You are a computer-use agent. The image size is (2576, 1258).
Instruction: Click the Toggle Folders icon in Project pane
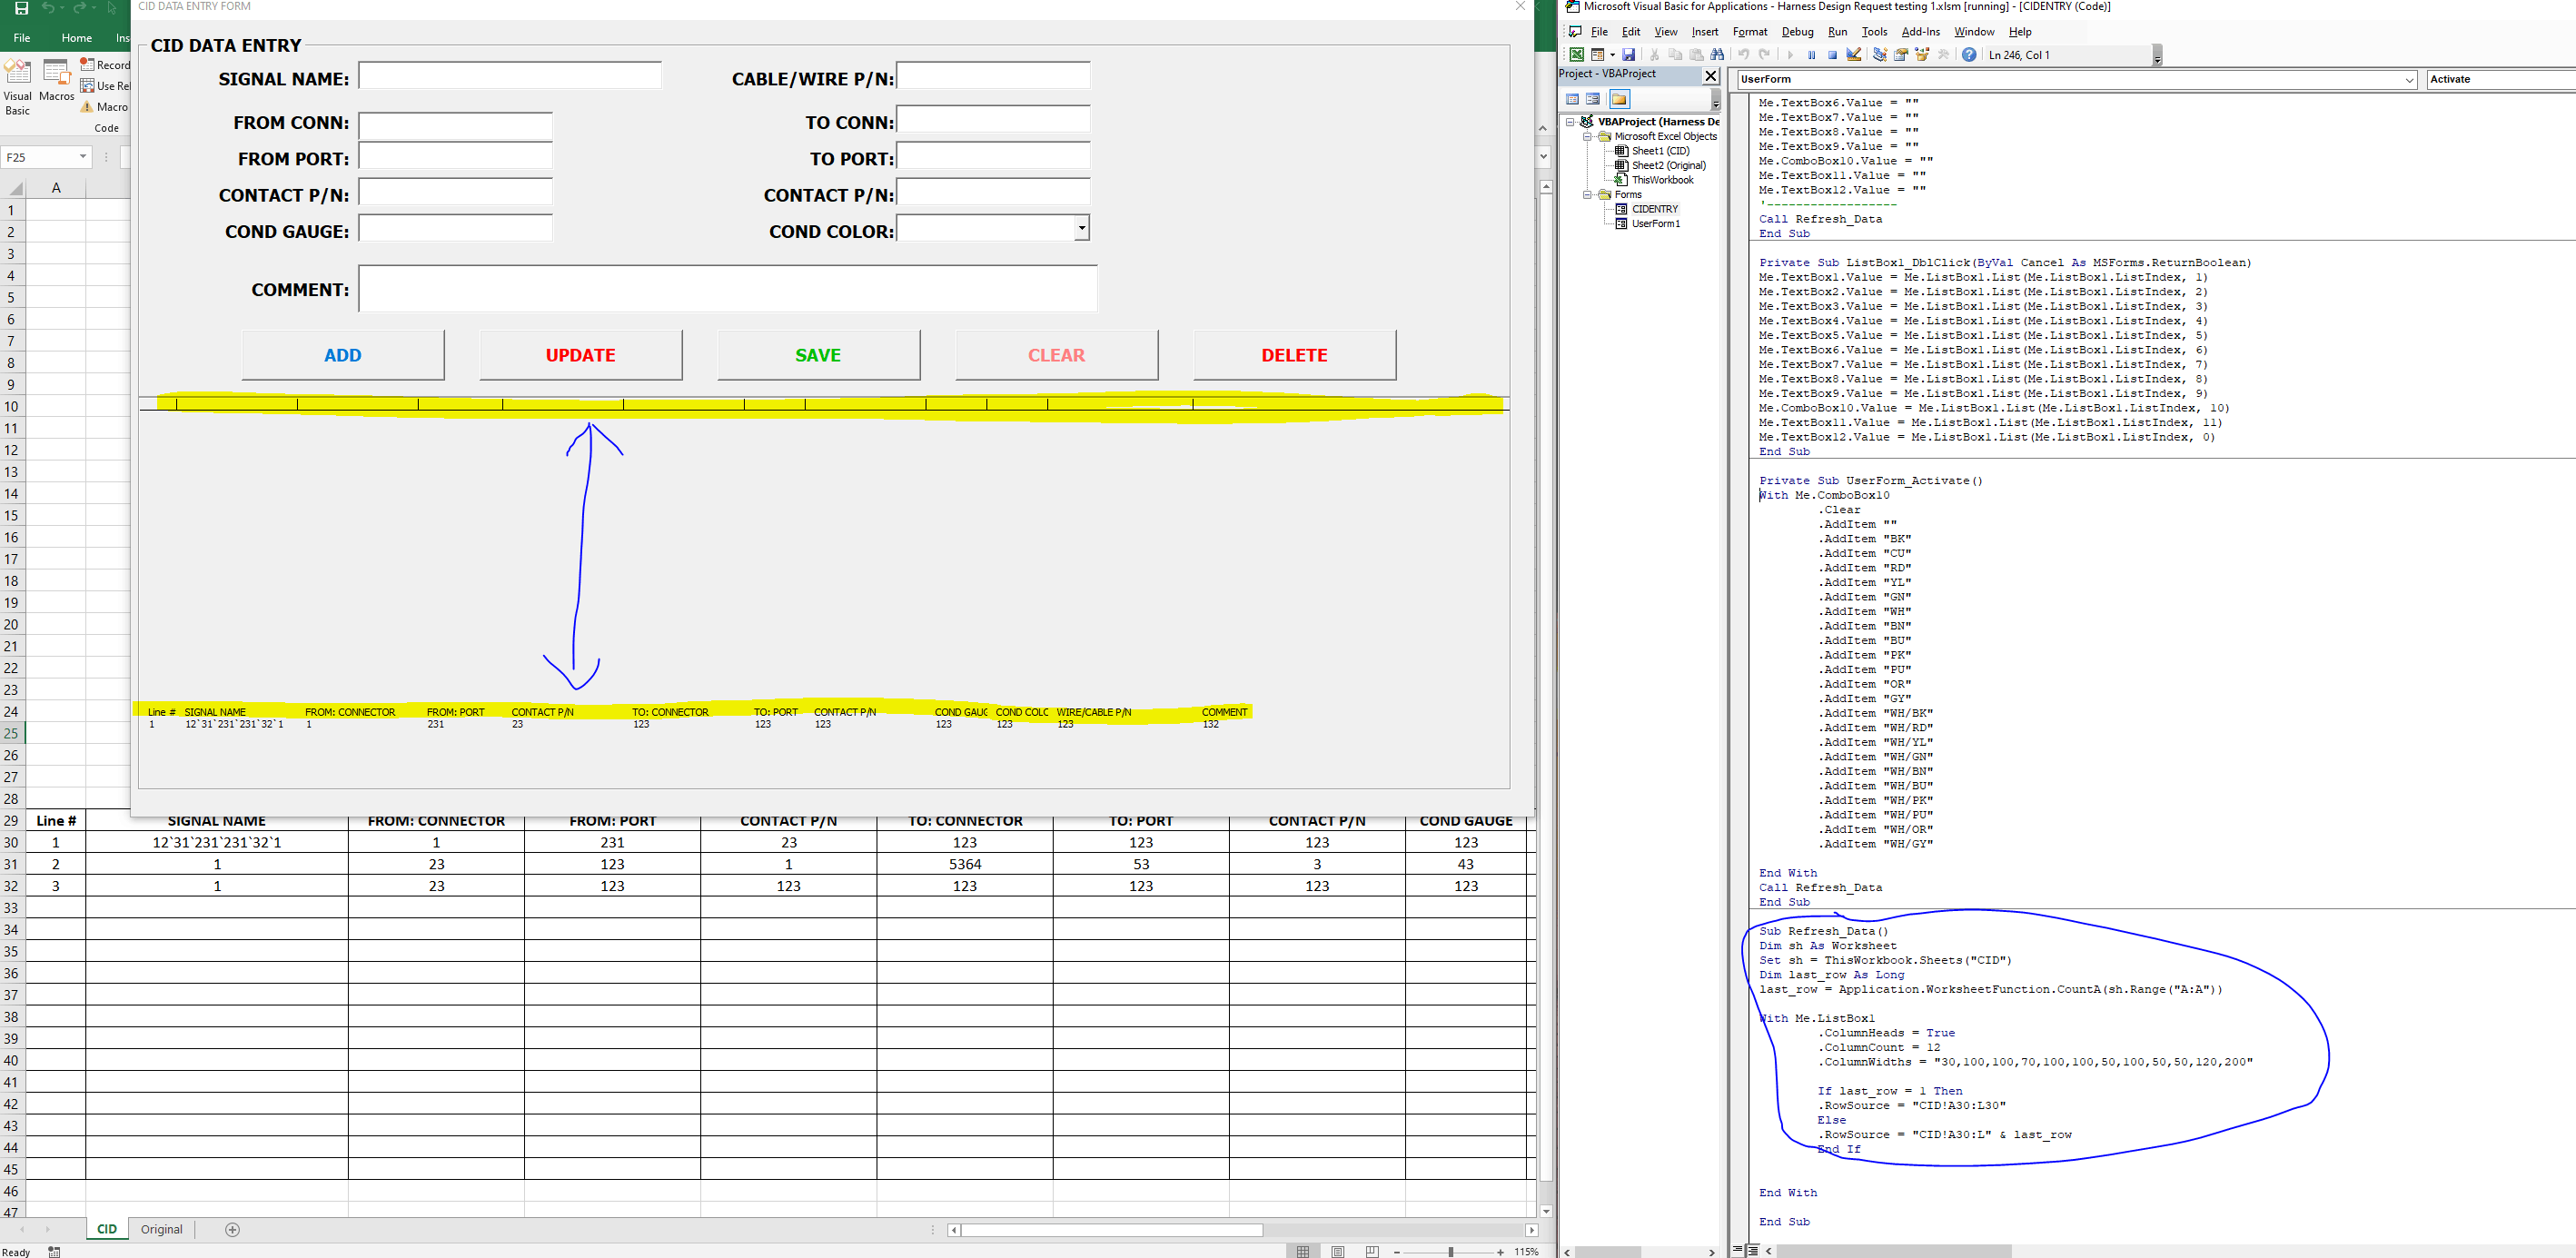tap(1620, 99)
